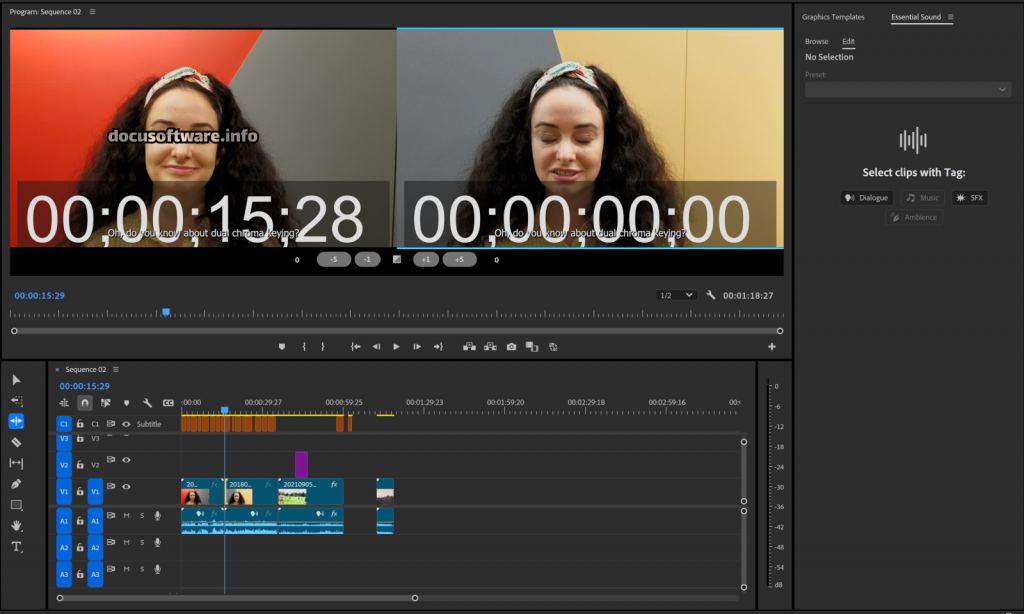Expand the Preset dropdown in Essential Sound
1024x614 pixels.
coord(908,90)
